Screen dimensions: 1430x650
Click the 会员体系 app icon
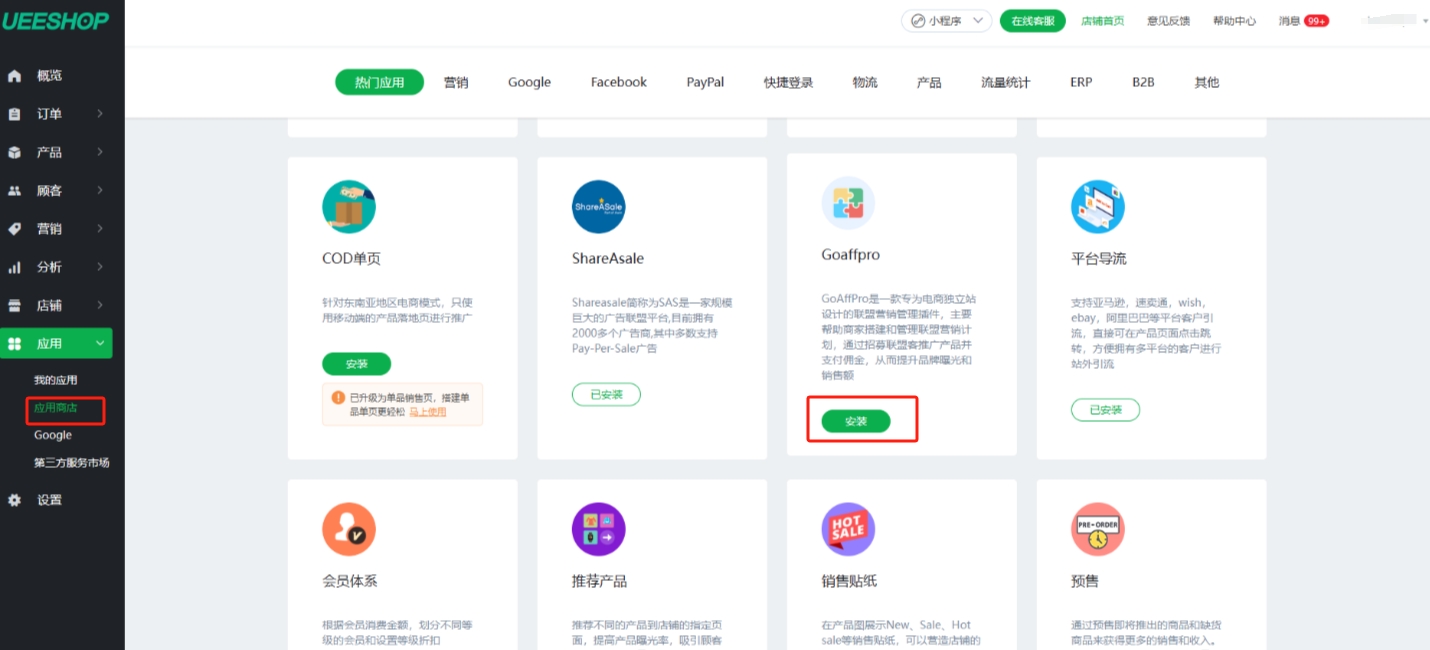(x=349, y=529)
